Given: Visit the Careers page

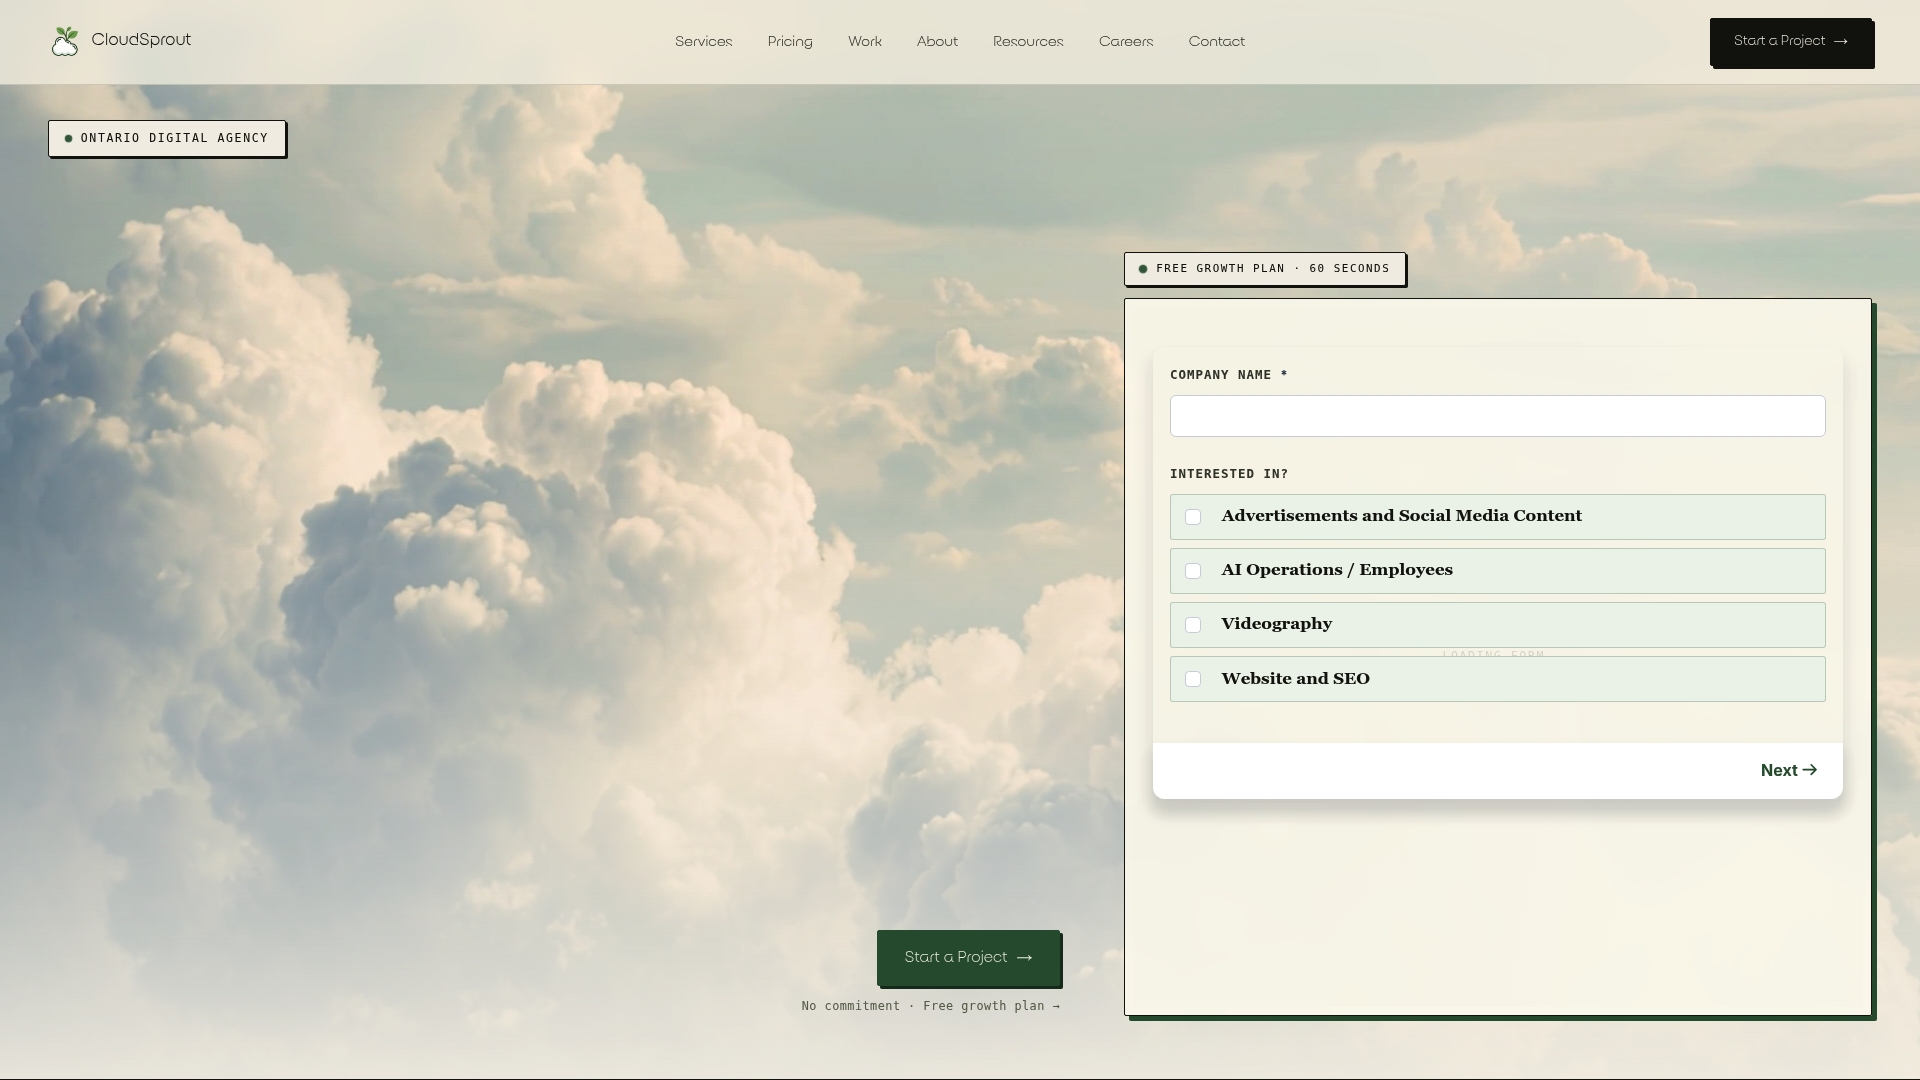Looking at the screenshot, I should tap(1126, 42).
